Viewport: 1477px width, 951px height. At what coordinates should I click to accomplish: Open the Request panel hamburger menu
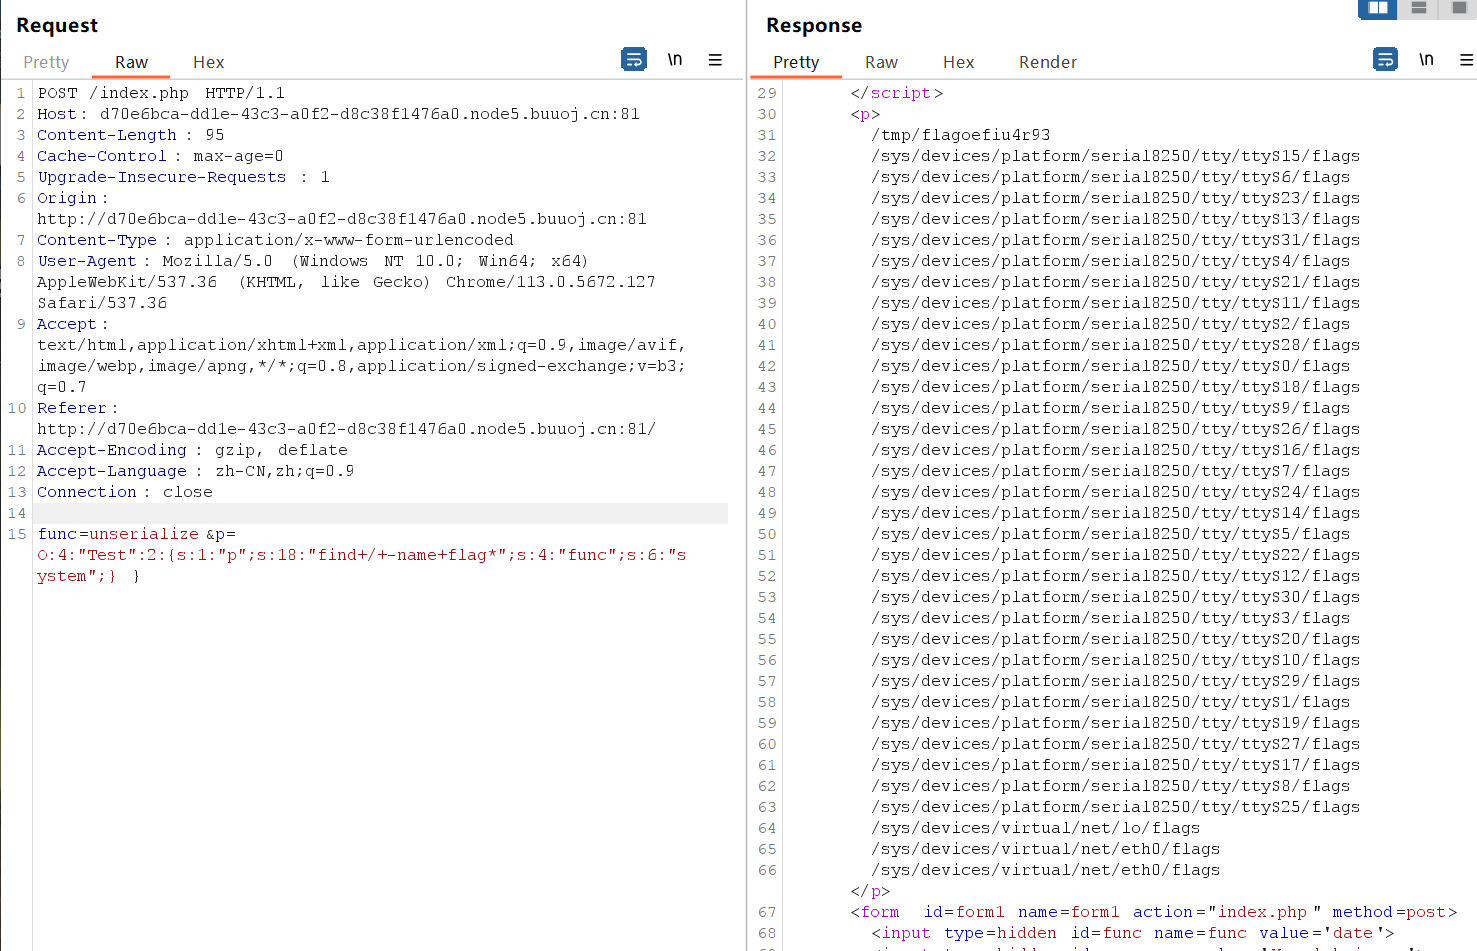pyautogui.click(x=715, y=60)
